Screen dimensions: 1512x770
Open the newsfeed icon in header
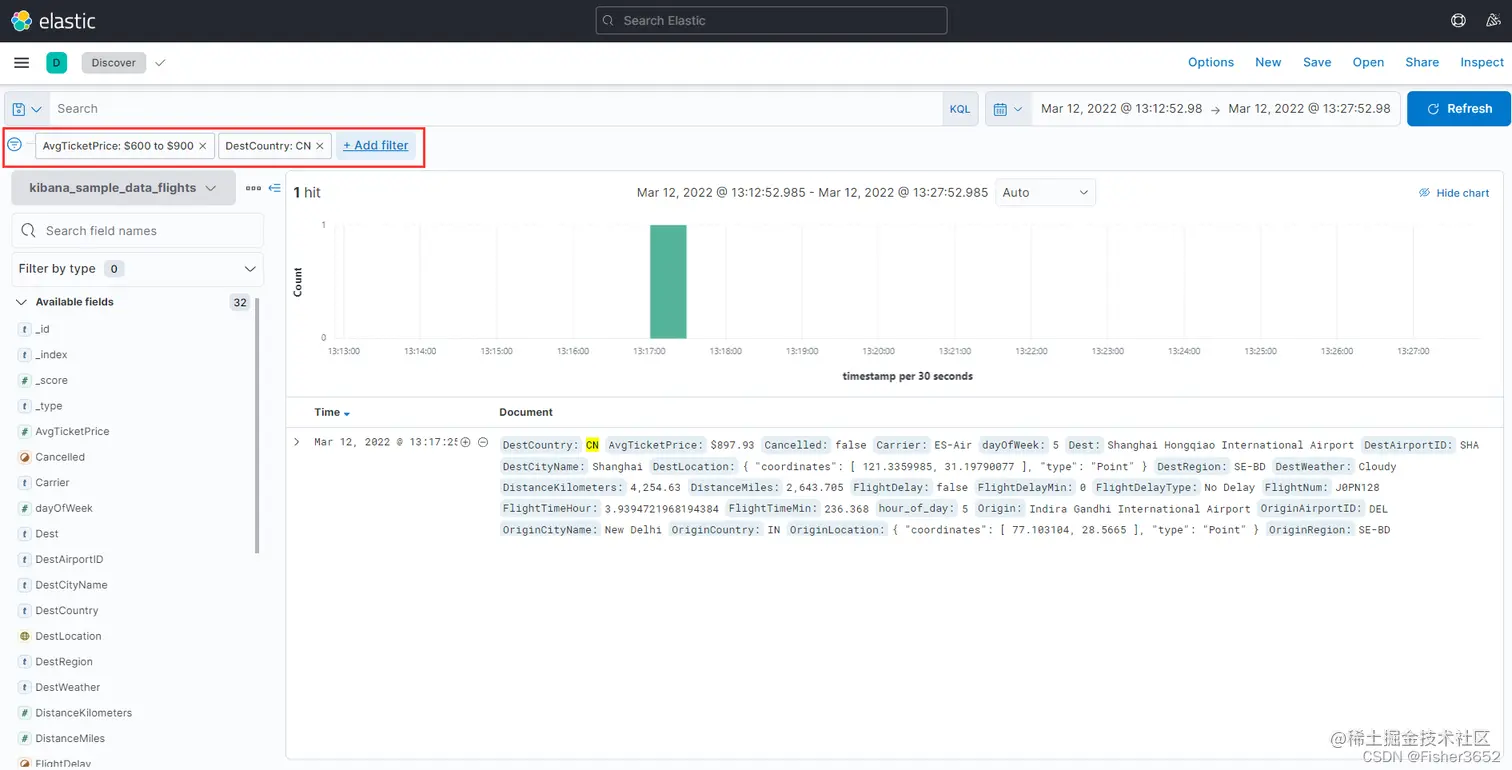coord(1491,20)
